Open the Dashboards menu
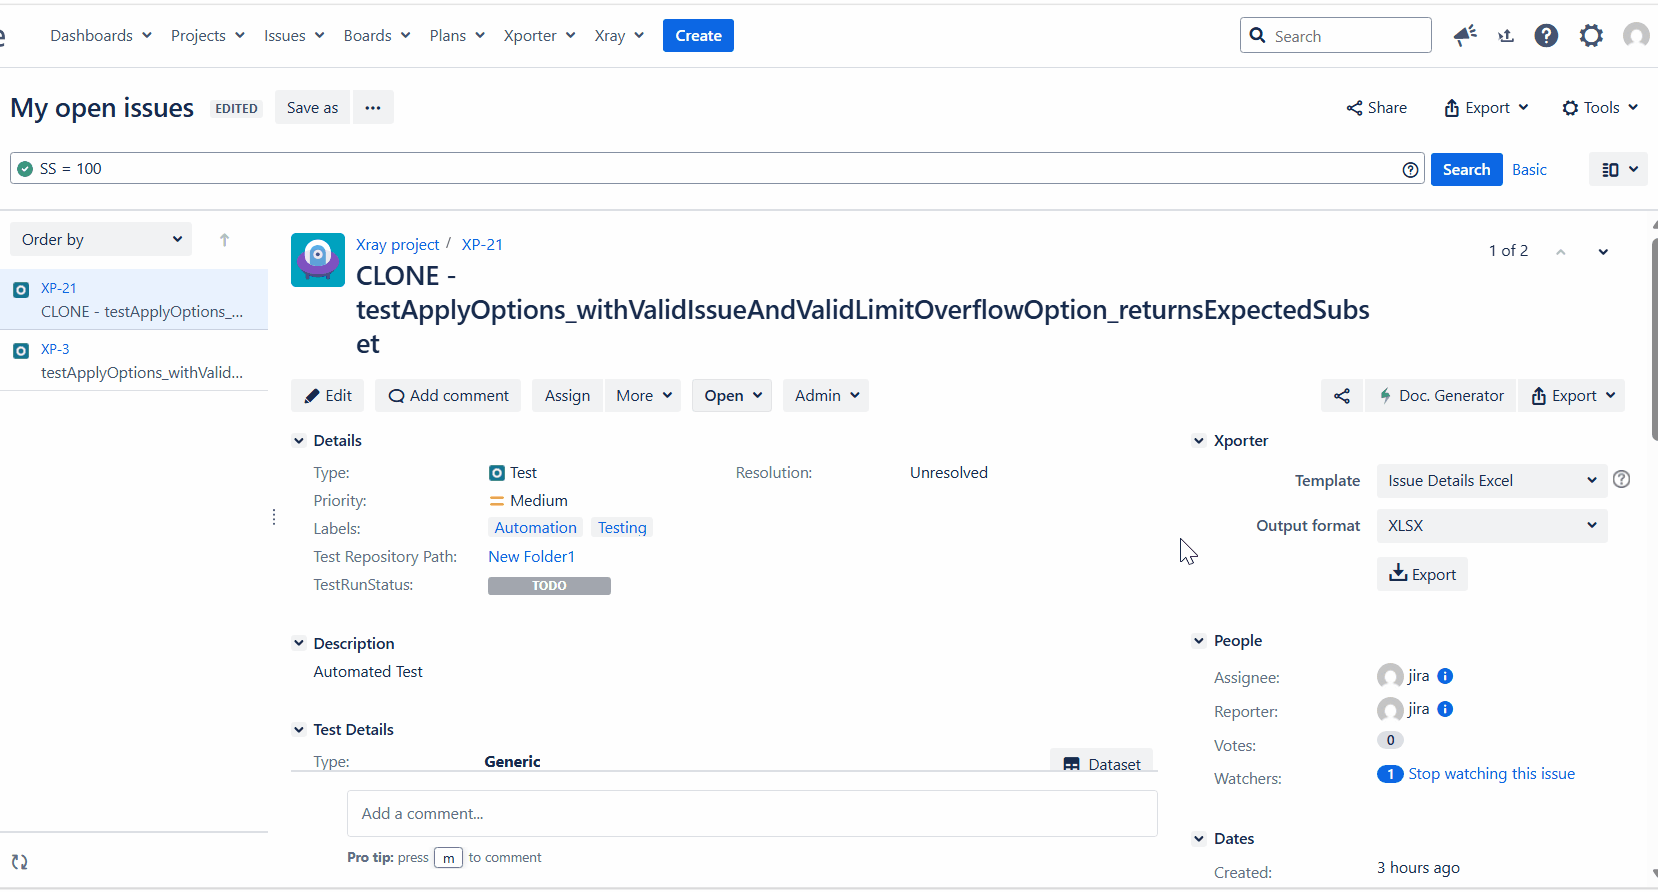Image resolution: width=1658 pixels, height=892 pixels. tap(101, 36)
